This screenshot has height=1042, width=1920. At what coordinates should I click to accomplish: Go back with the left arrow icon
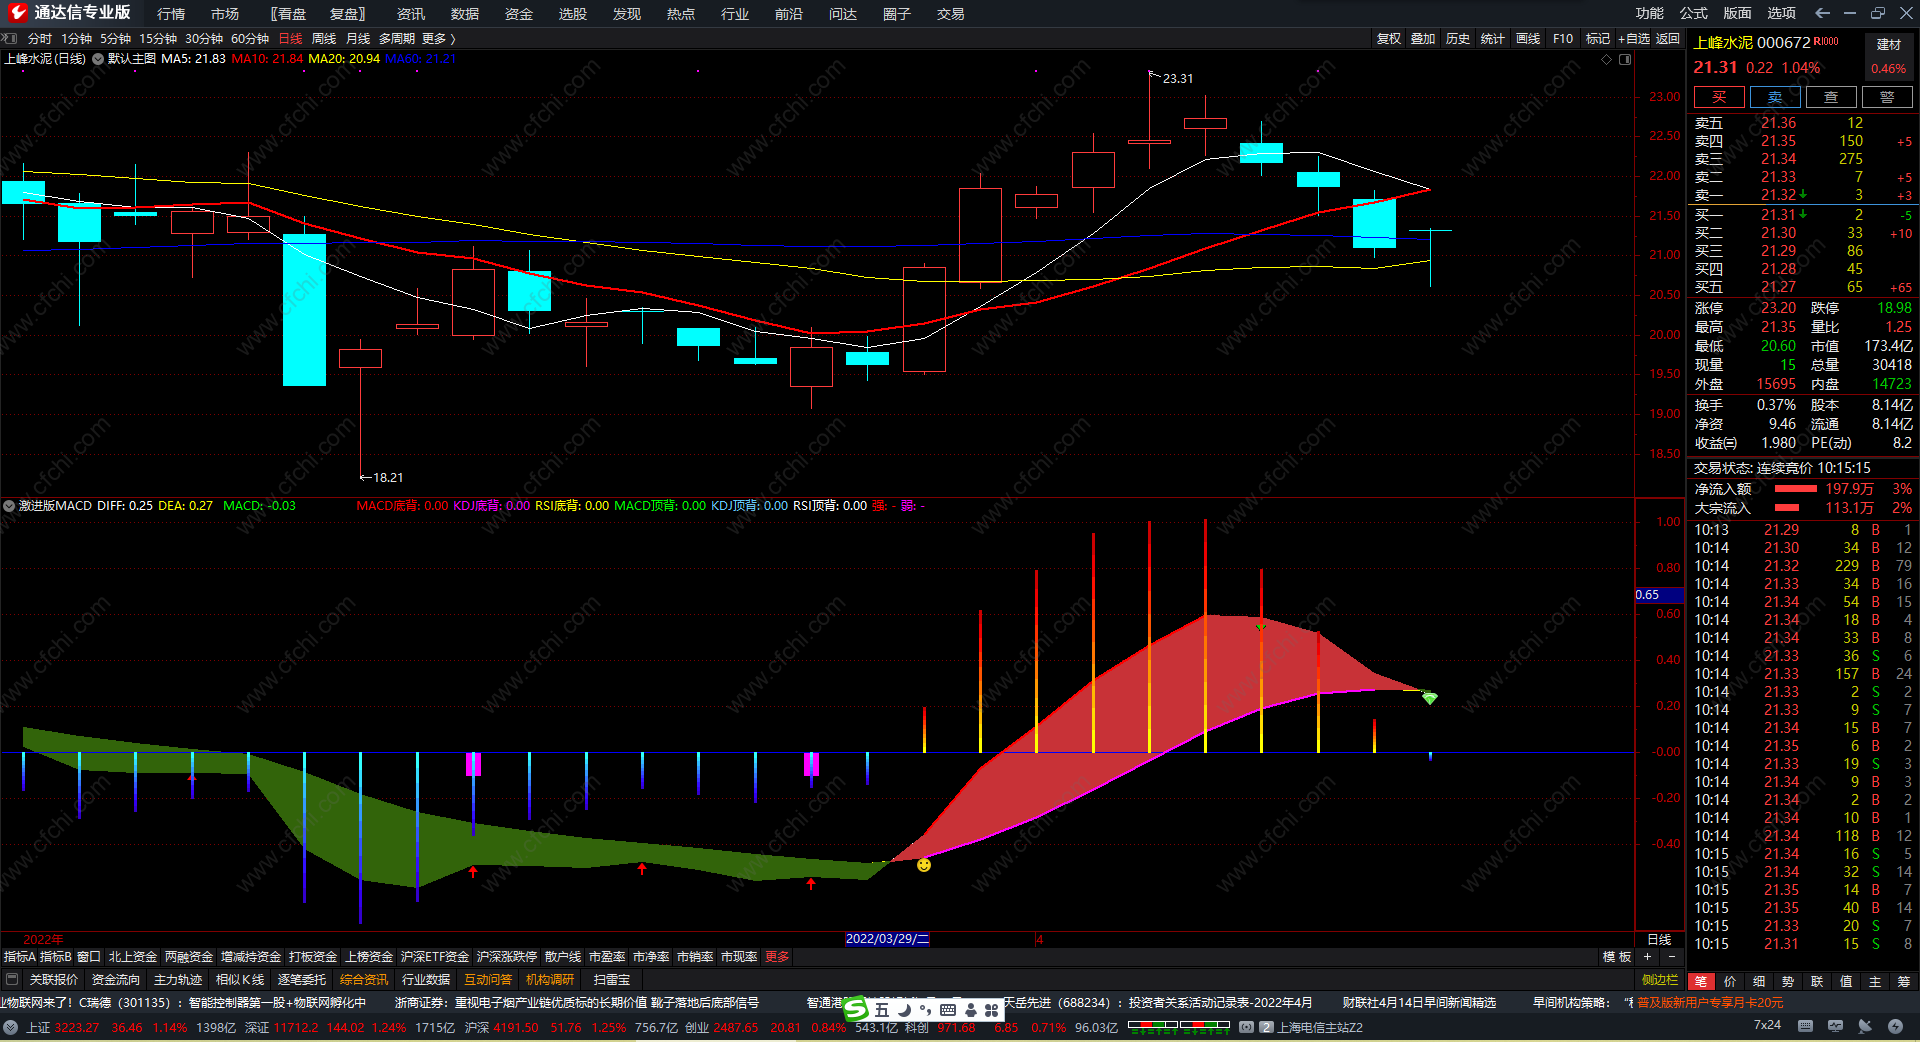1822,13
